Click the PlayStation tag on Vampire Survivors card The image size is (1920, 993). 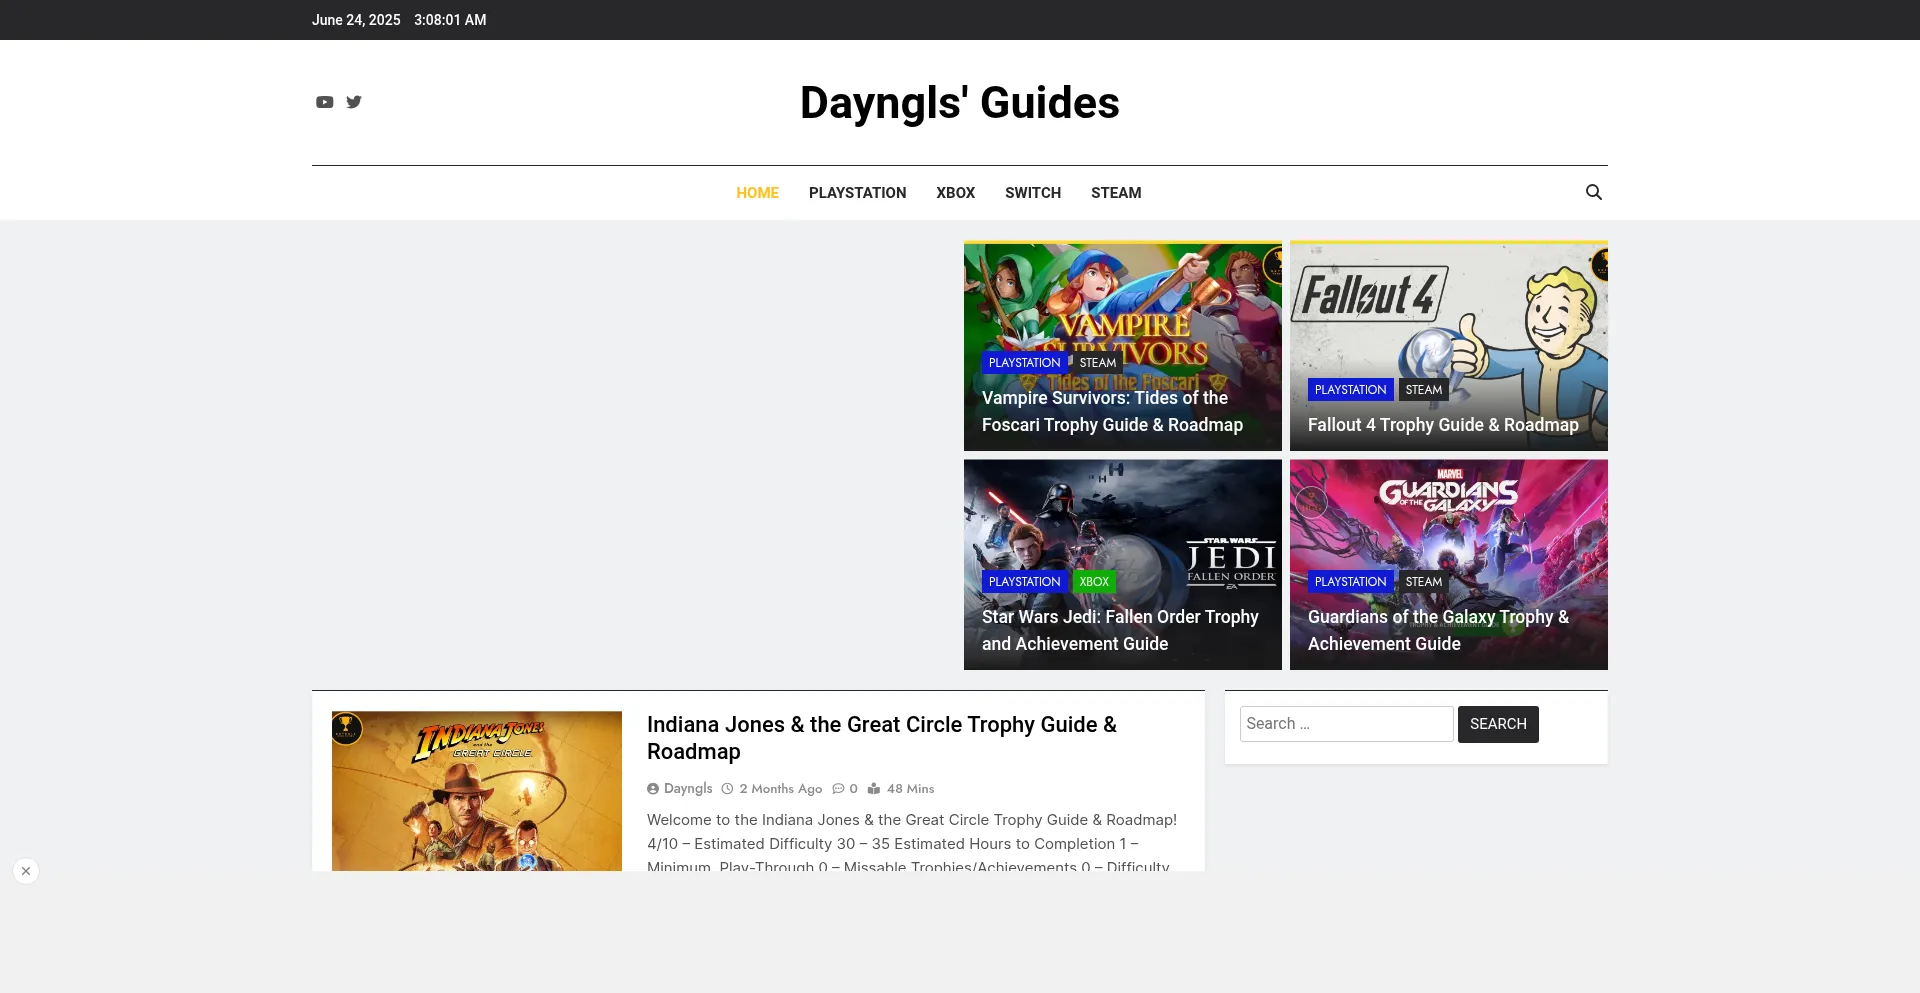click(x=1024, y=363)
